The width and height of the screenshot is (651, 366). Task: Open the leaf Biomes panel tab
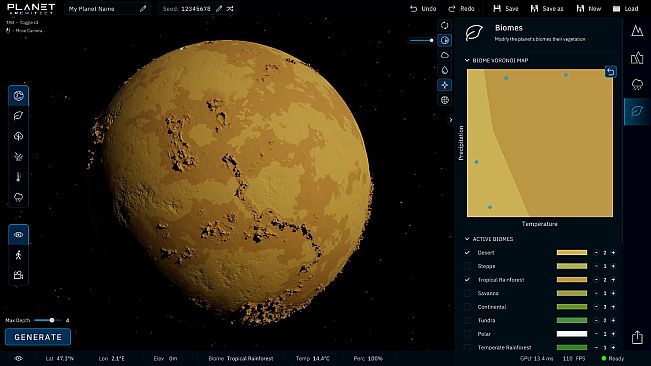(637, 111)
